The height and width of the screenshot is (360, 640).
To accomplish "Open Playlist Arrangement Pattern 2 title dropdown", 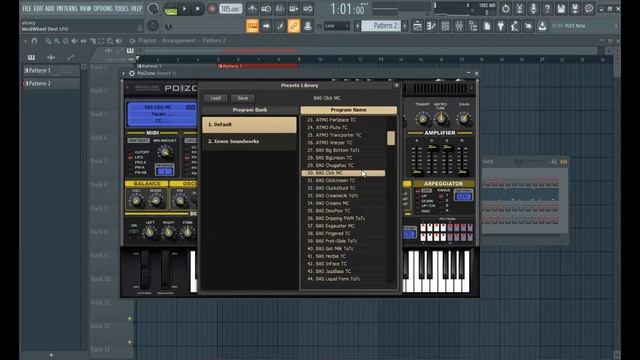I will 184,41.
